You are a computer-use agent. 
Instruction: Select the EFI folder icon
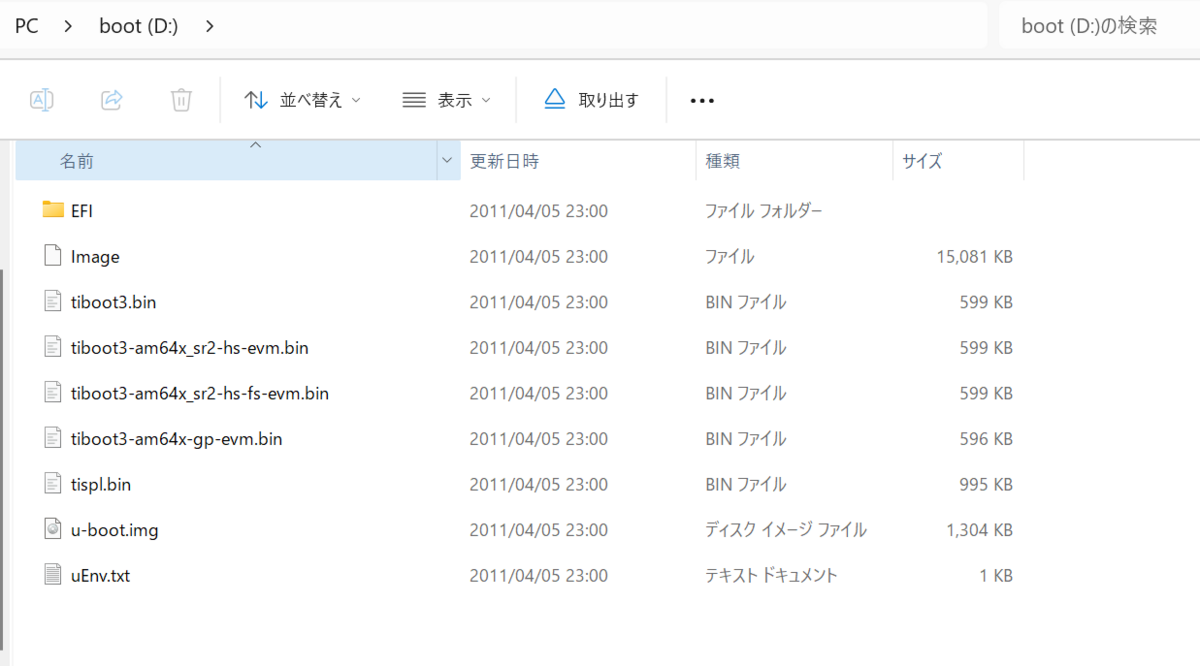53,210
